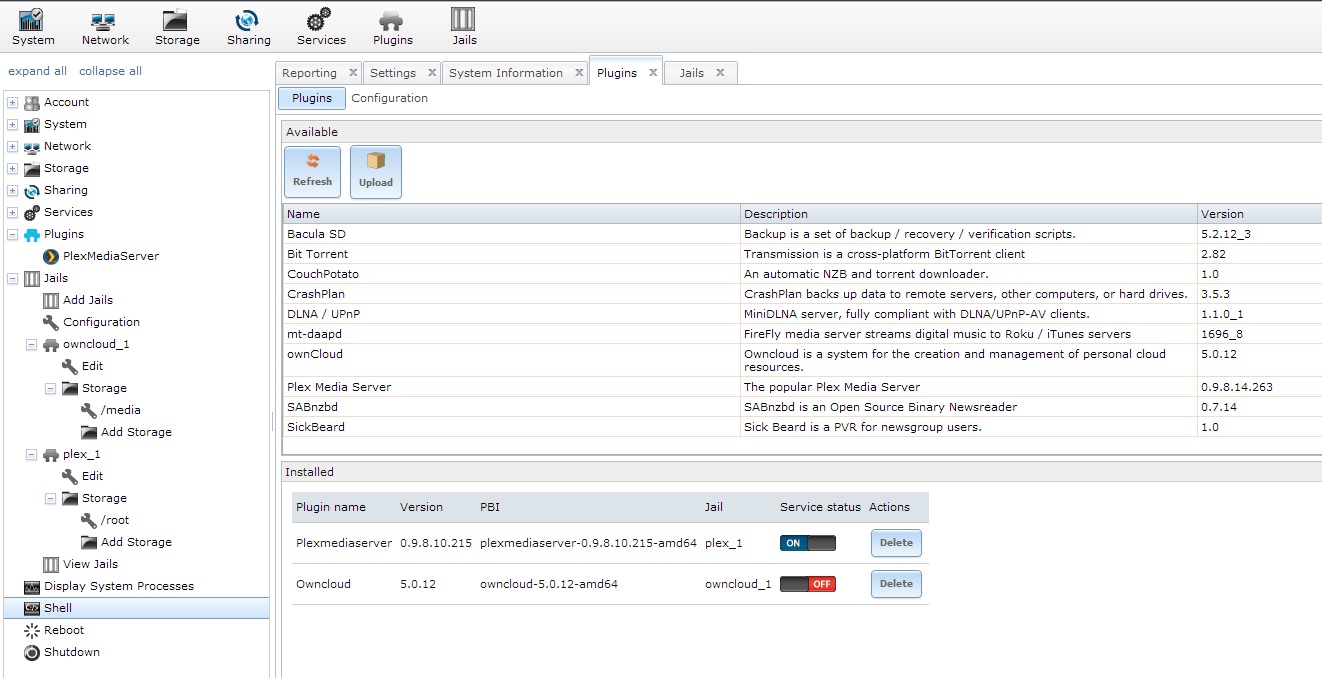
Task: Turn off Plexmediaserver service status switch
Action: (808, 543)
